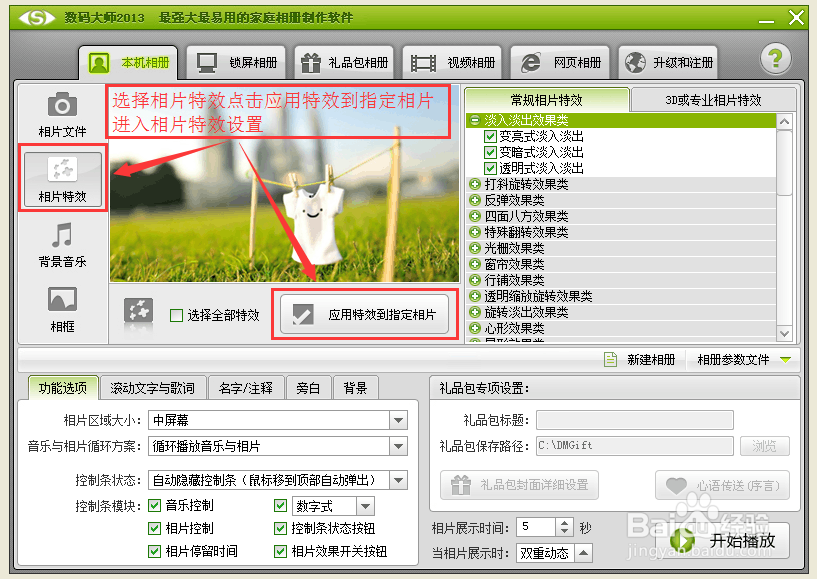Click the 礼品包封面详细设置 button
This screenshot has height=579, width=817.
pyautogui.click(x=519, y=485)
